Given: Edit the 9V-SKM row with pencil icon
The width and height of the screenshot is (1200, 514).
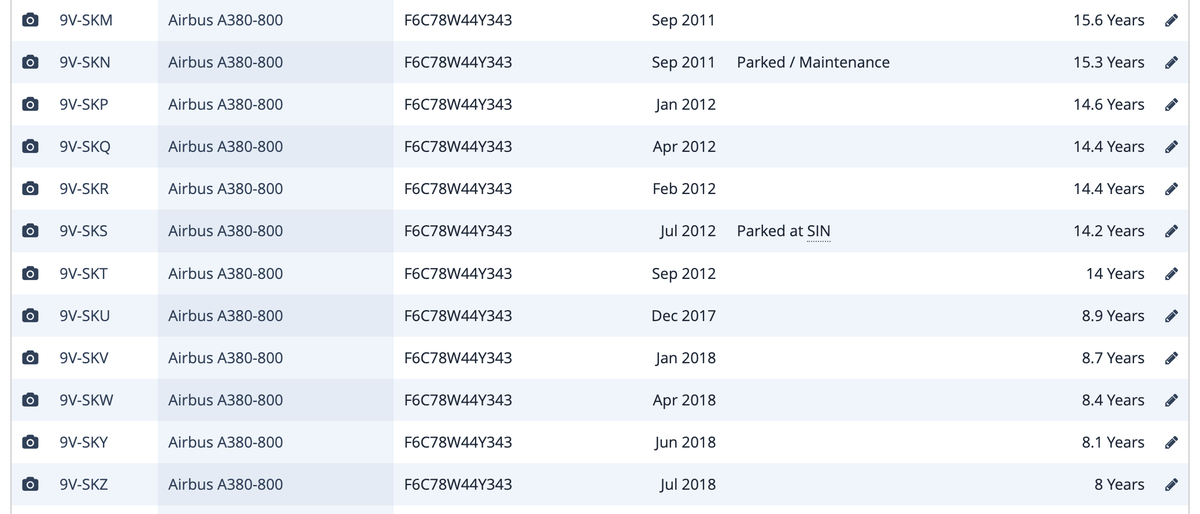Looking at the screenshot, I should point(1171,20).
